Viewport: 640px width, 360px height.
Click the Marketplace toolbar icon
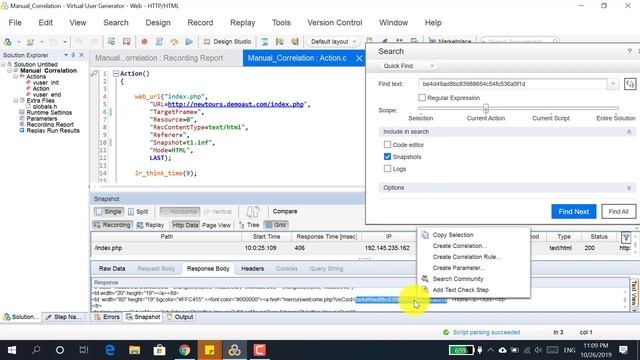click(x=449, y=42)
